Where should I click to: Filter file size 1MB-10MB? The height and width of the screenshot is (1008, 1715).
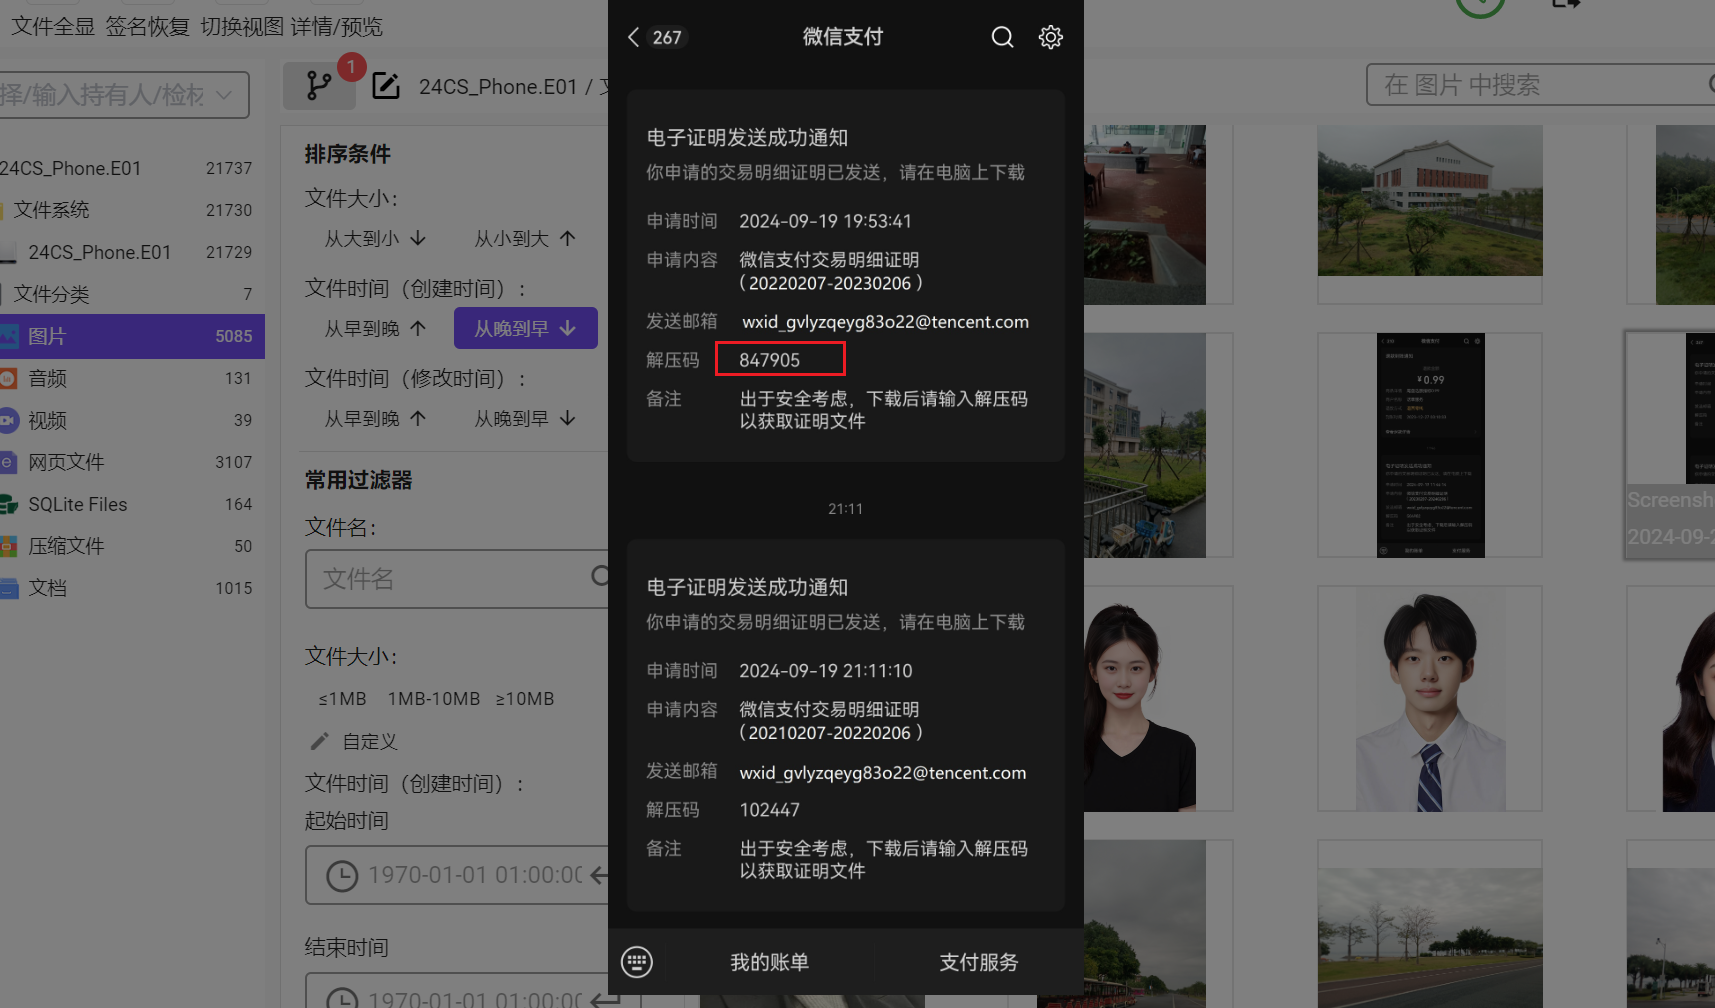pyautogui.click(x=434, y=699)
